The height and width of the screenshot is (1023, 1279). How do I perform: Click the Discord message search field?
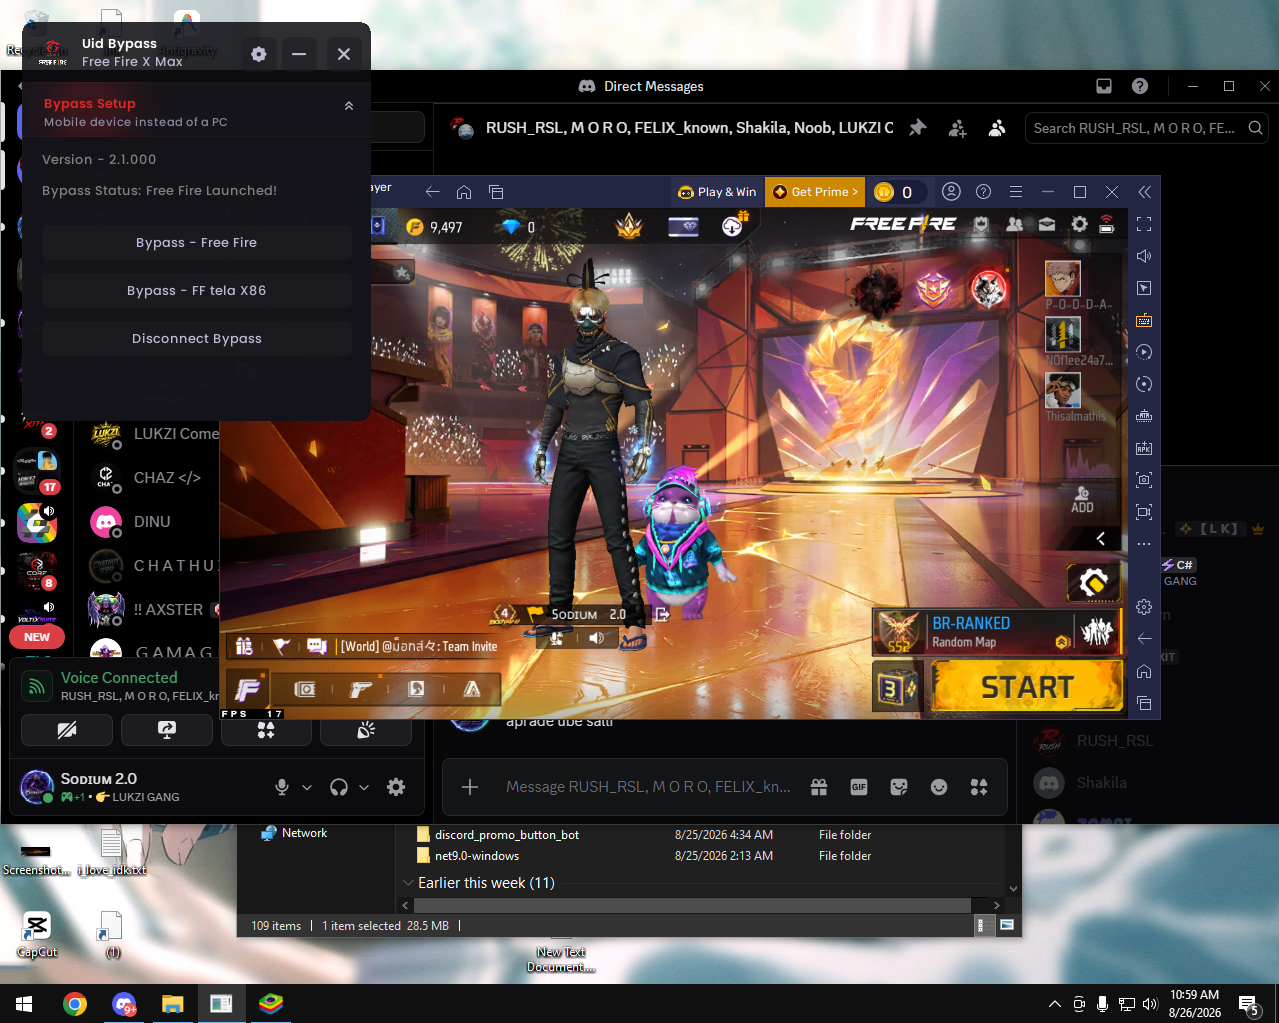[x=1147, y=128]
